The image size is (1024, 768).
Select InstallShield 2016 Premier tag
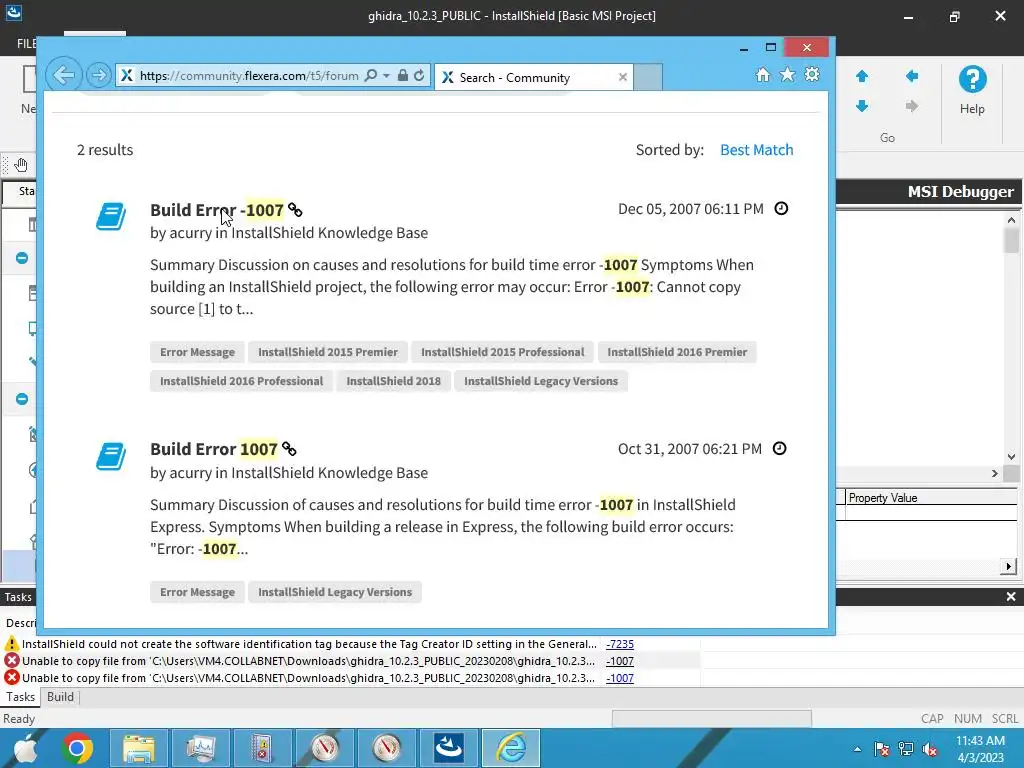point(677,352)
